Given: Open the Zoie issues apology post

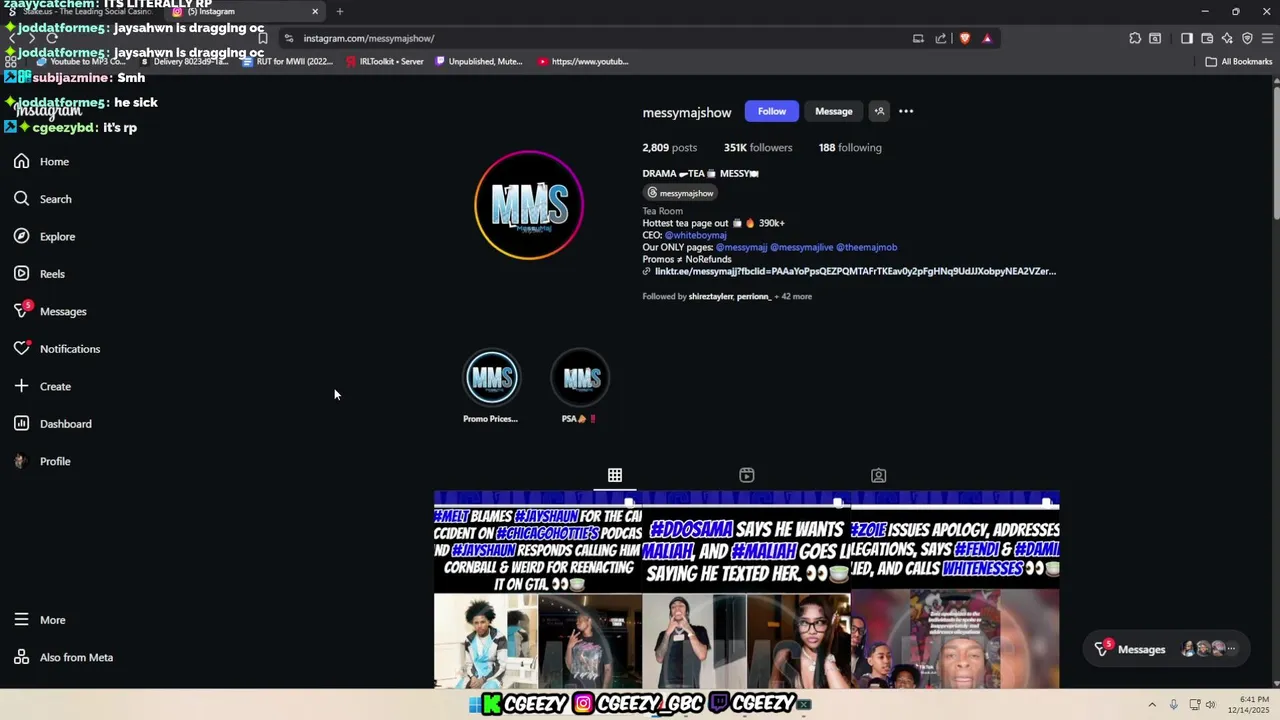Looking at the screenshot, I should tap(955, 590).
